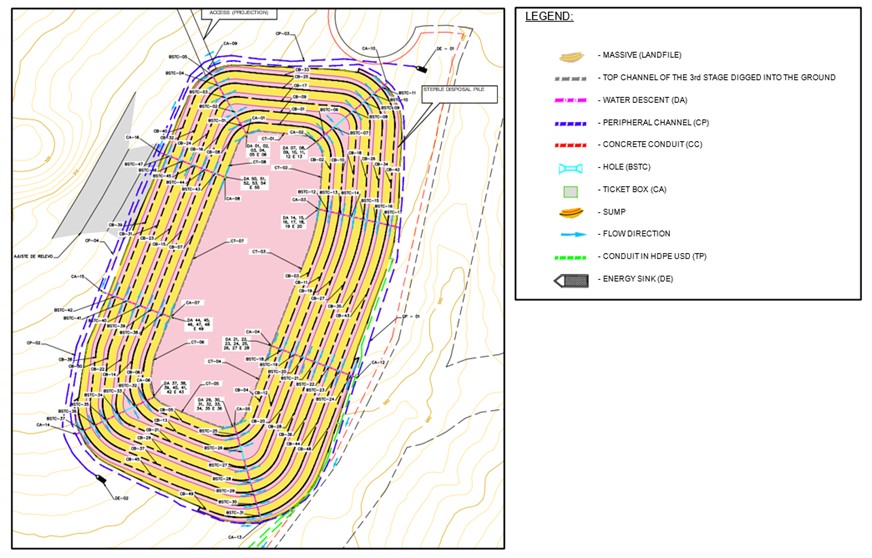The image size is (872, 558).
Task: Click the gray Top Channel dashed line sample
Action: [x=571, y=78]
